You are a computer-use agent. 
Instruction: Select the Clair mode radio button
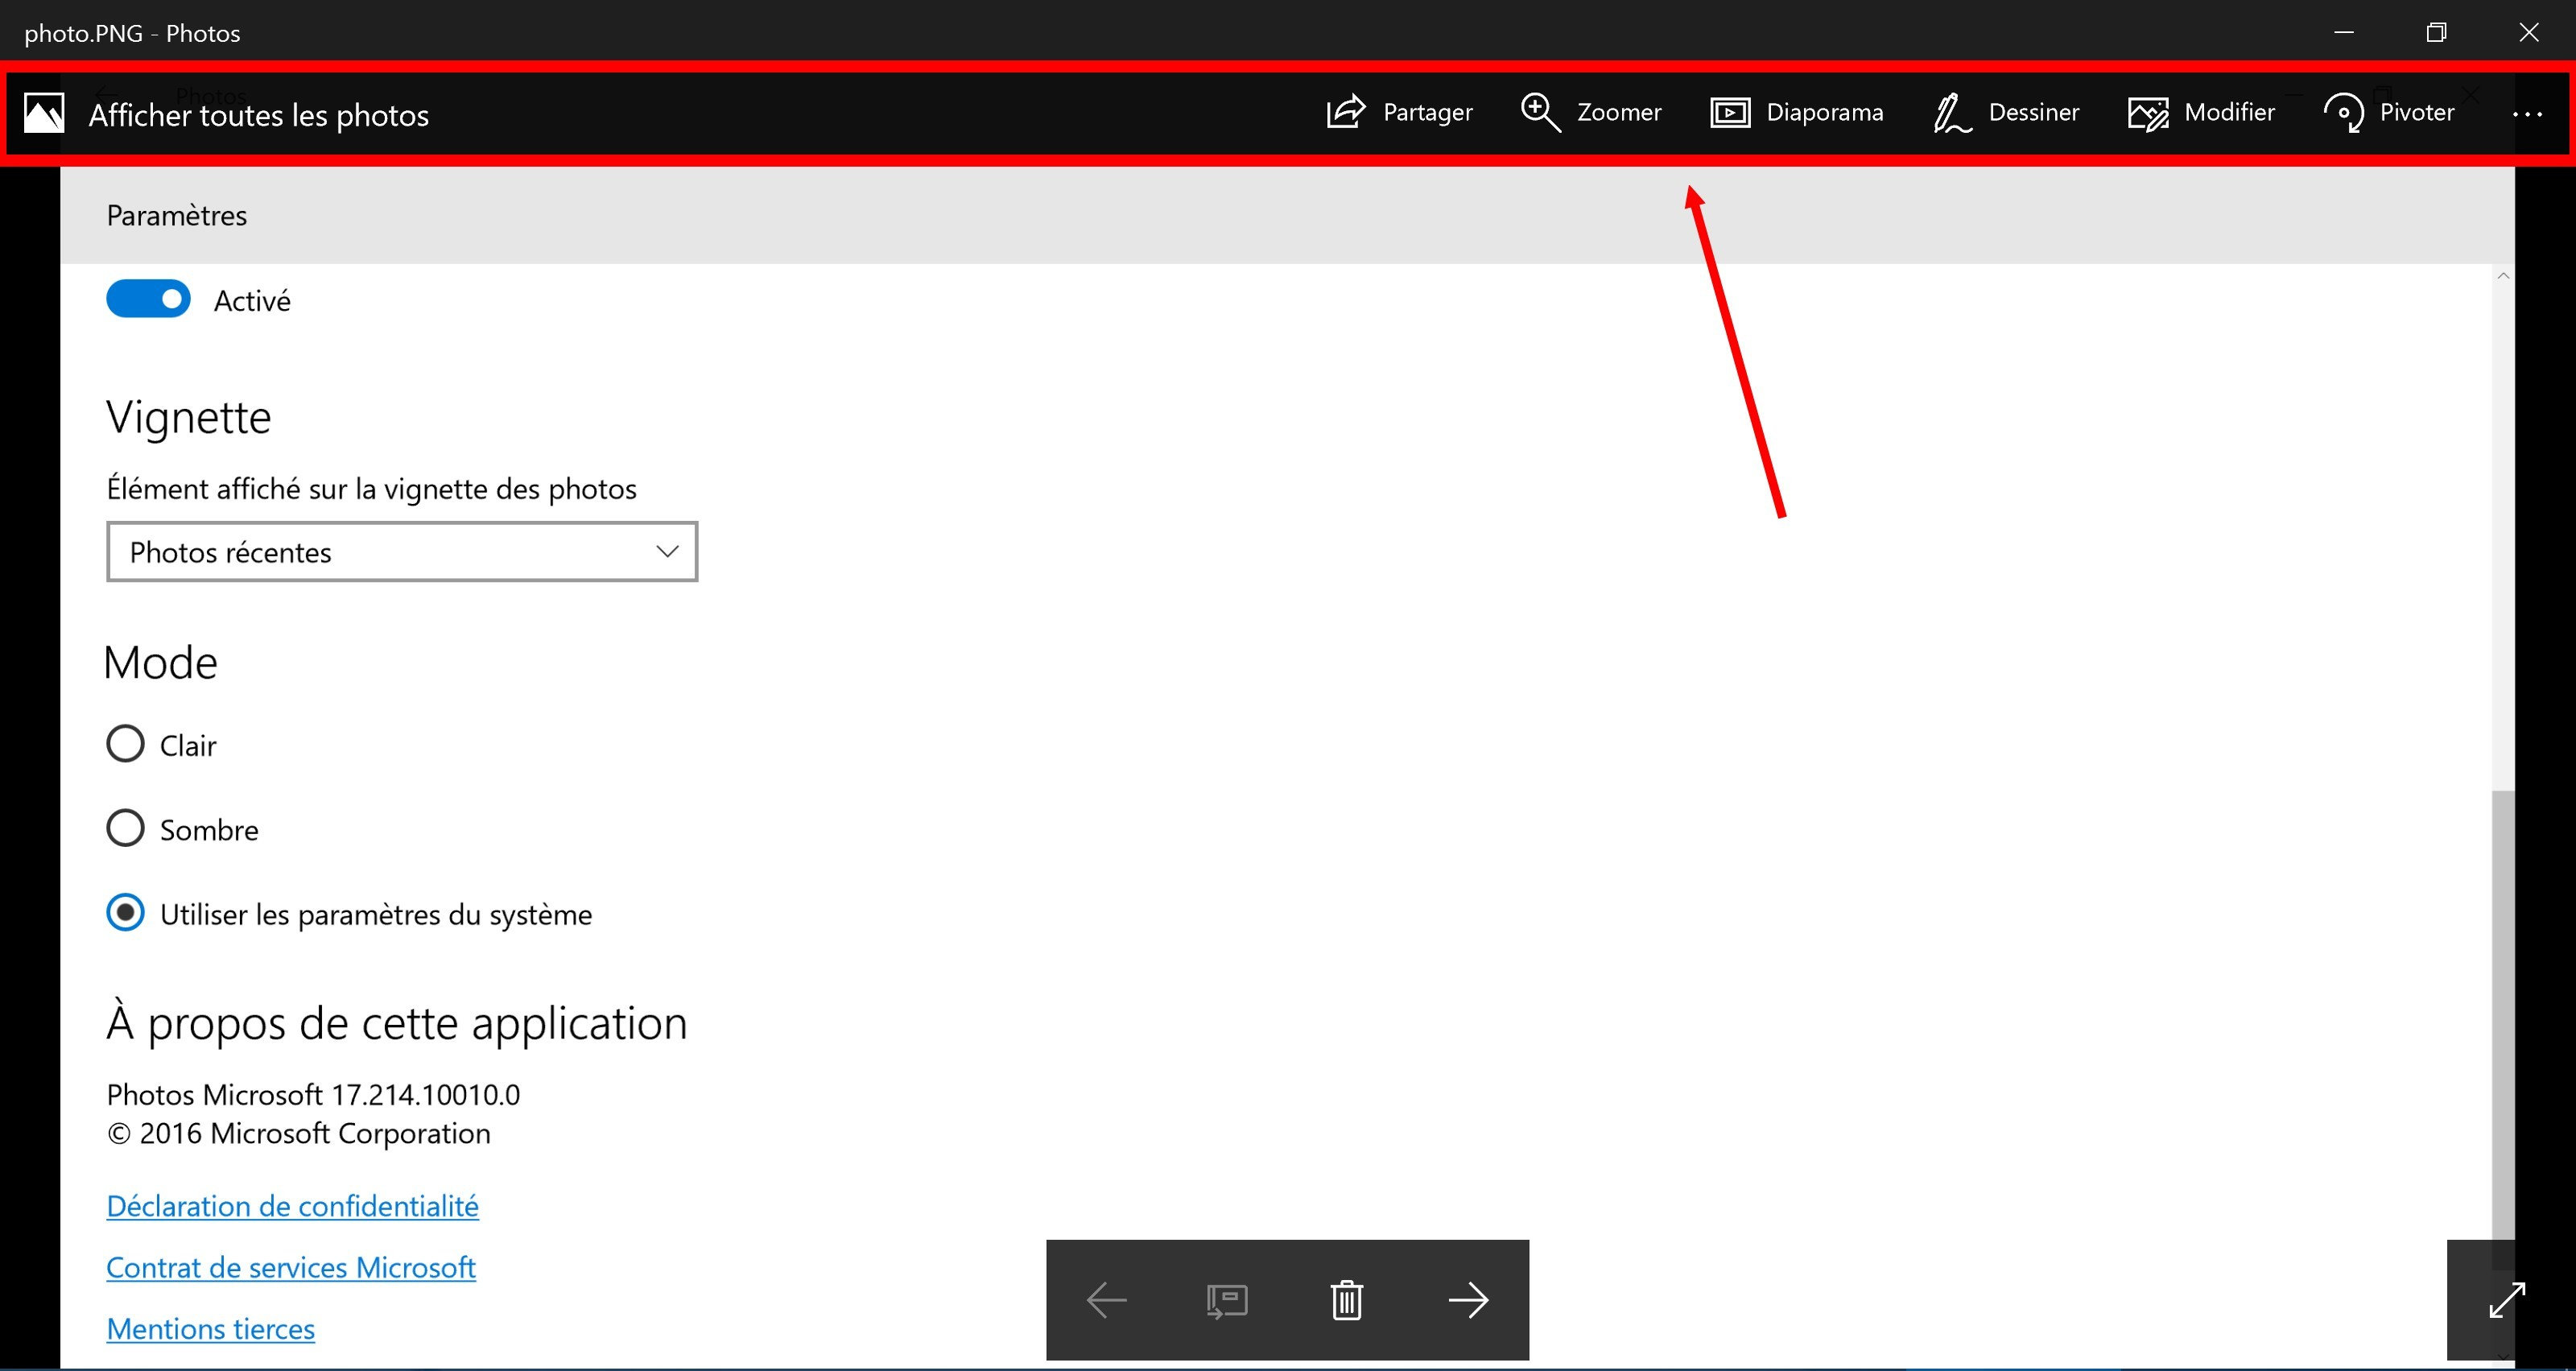click(x=125, y=744)
